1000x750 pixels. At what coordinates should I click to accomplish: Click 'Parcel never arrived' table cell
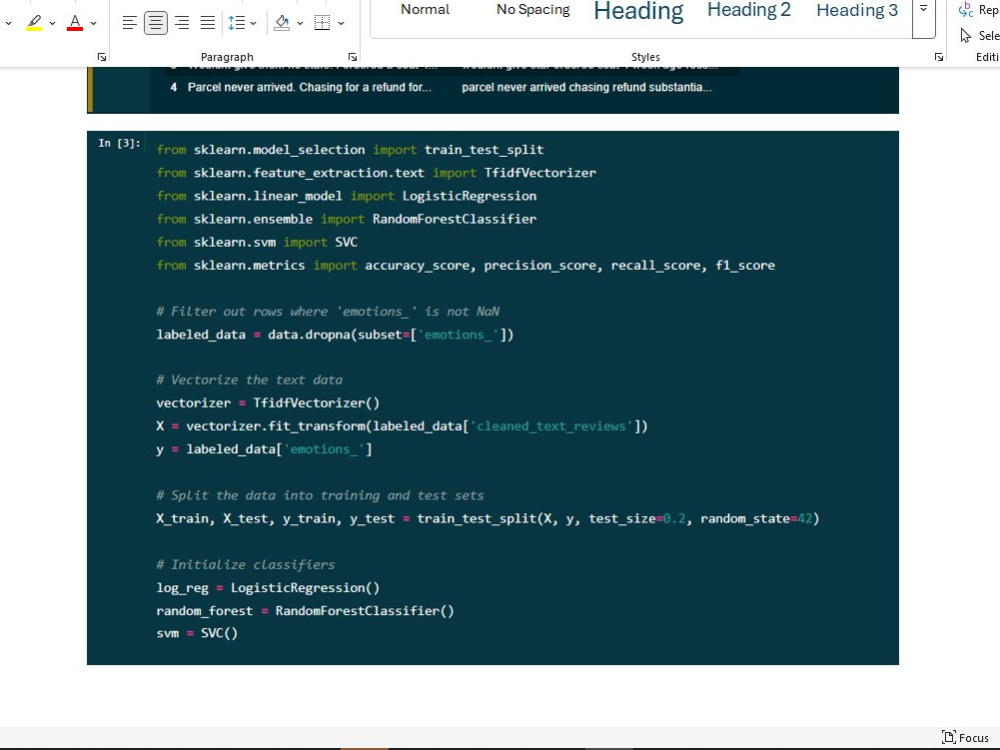click(x=309, y=87)
